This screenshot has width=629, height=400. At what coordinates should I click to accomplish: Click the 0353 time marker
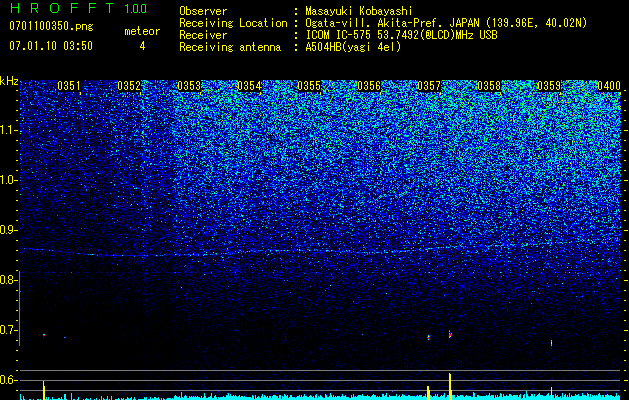(x=189, y=86)
